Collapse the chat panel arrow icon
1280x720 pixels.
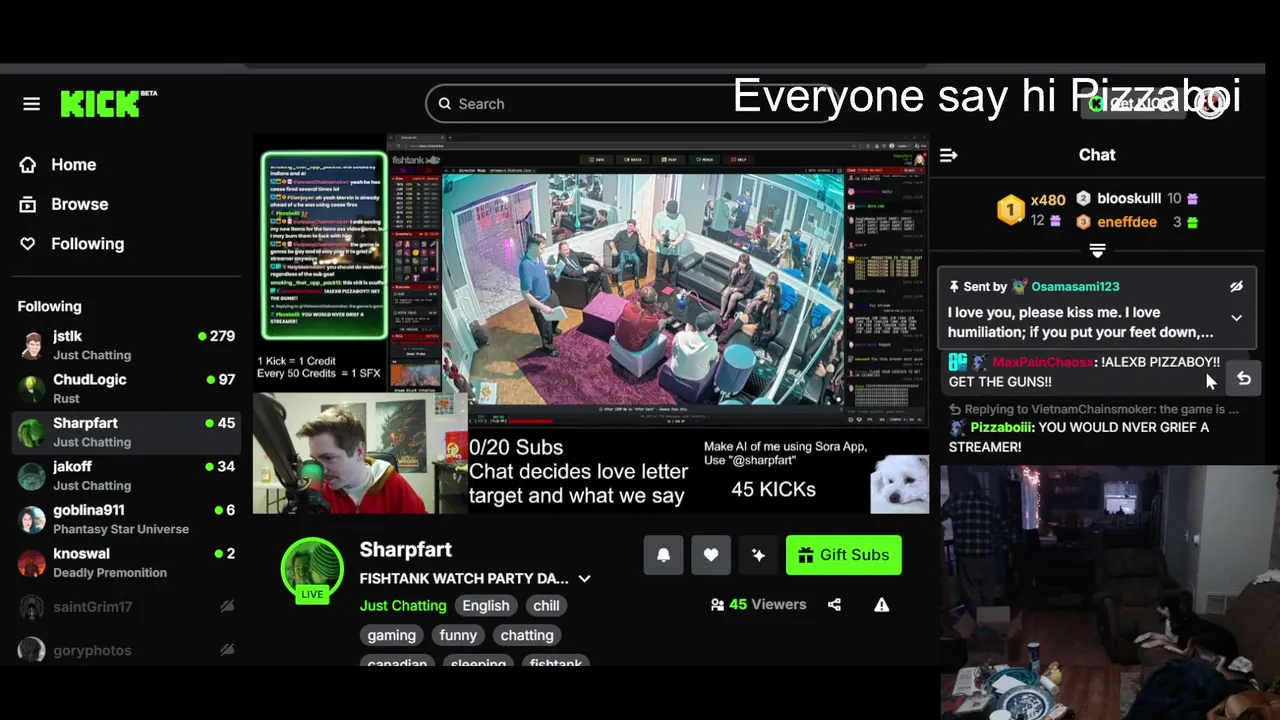(949, 155)
